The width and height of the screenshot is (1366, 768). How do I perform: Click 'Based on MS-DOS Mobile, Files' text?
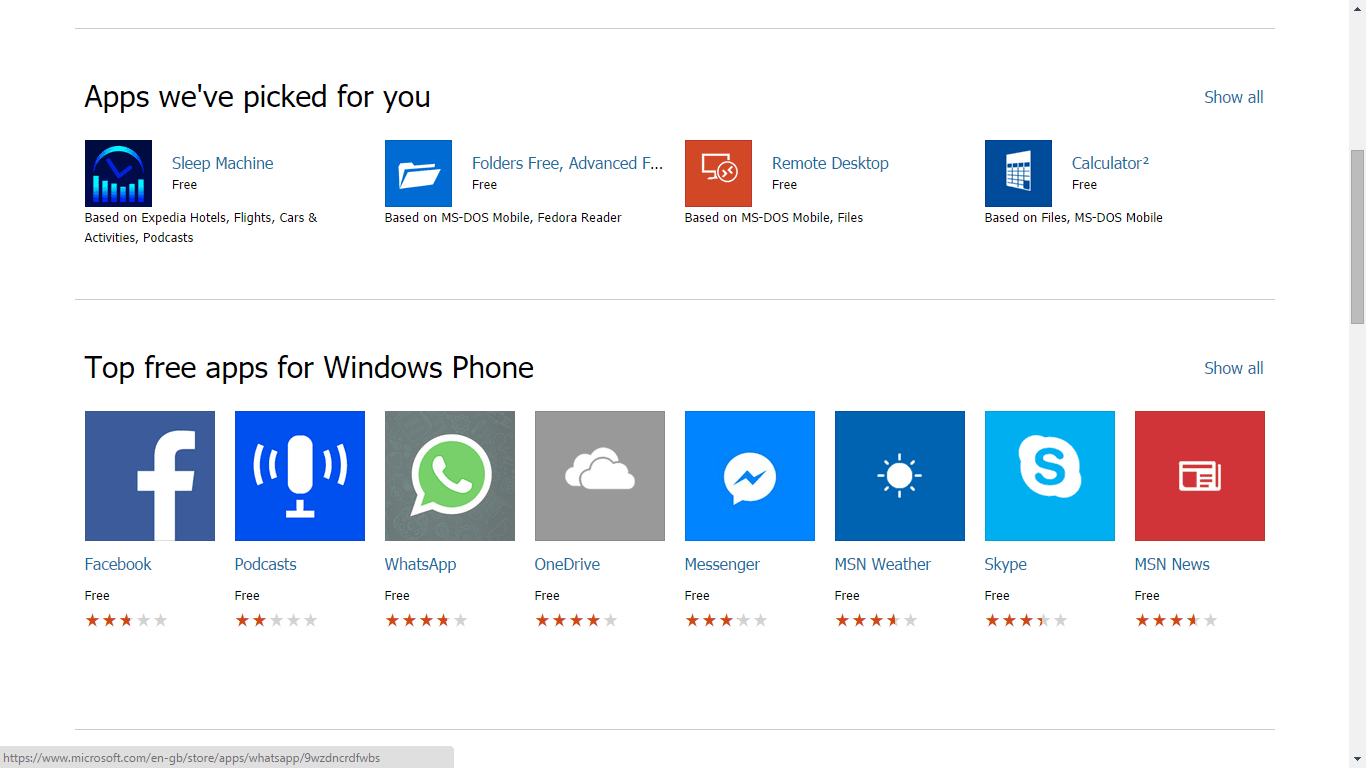774,218
